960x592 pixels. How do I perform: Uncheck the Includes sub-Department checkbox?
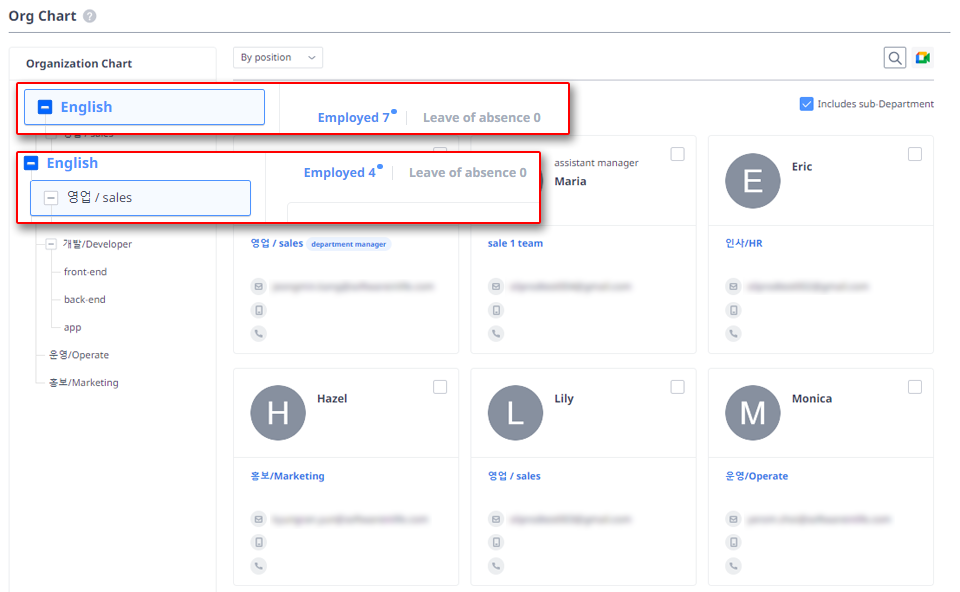pyautogui.click(x=806, y=104)
